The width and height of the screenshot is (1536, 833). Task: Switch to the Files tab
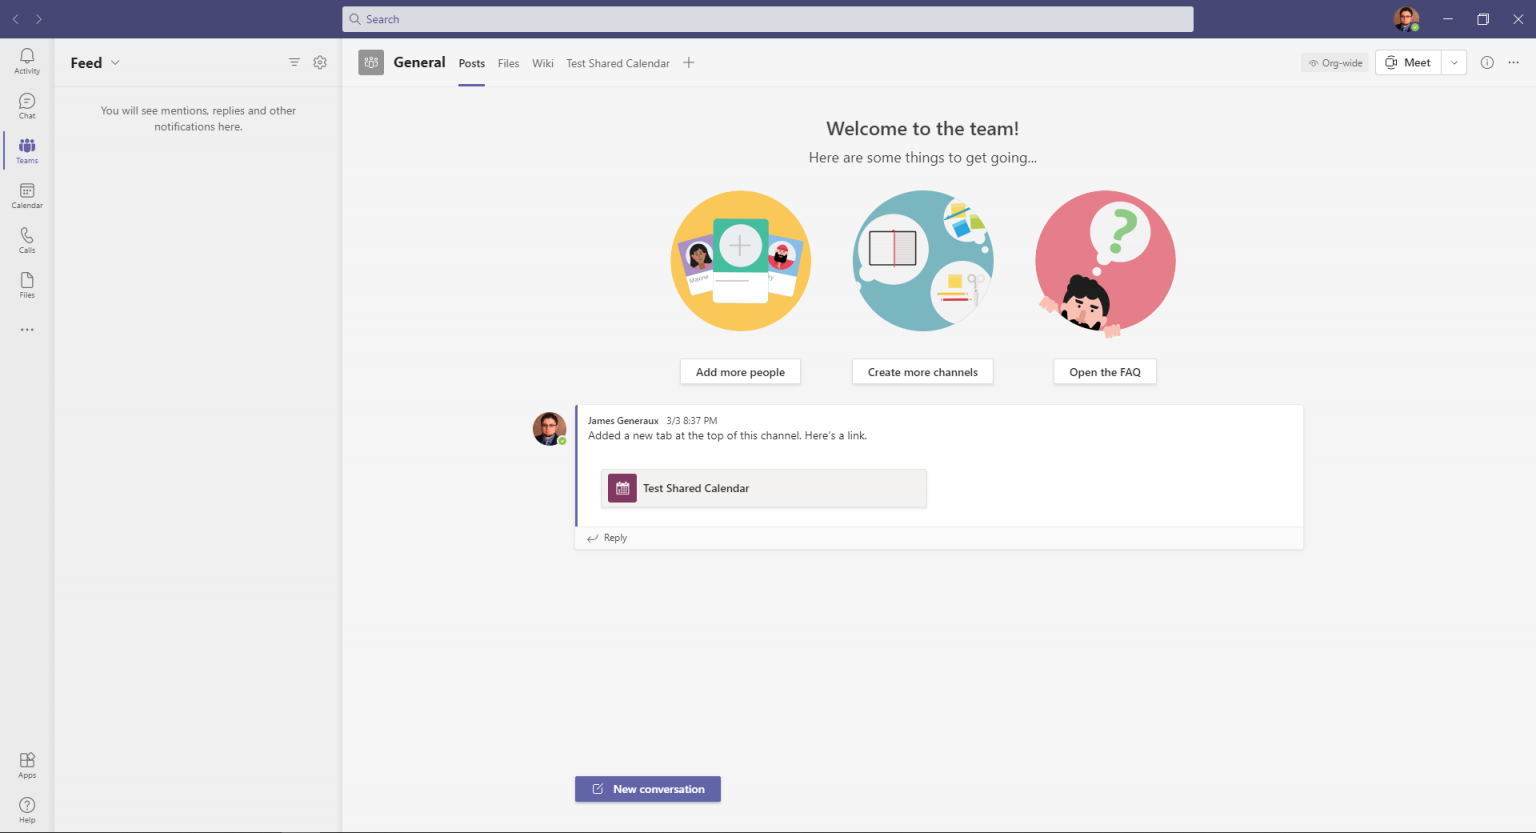tap(509, 63)
